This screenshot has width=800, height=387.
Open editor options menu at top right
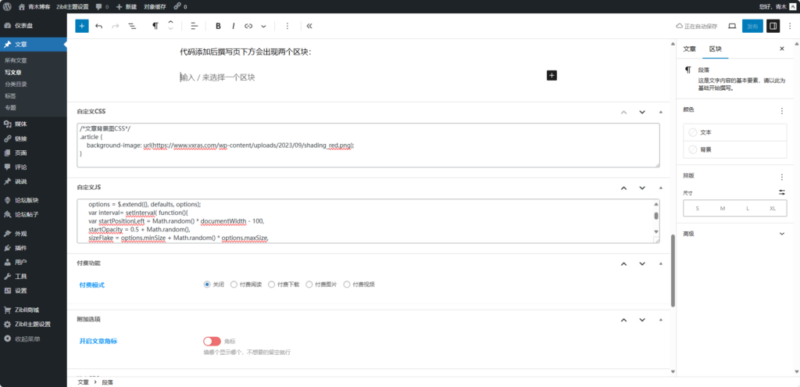coord(790,26)
